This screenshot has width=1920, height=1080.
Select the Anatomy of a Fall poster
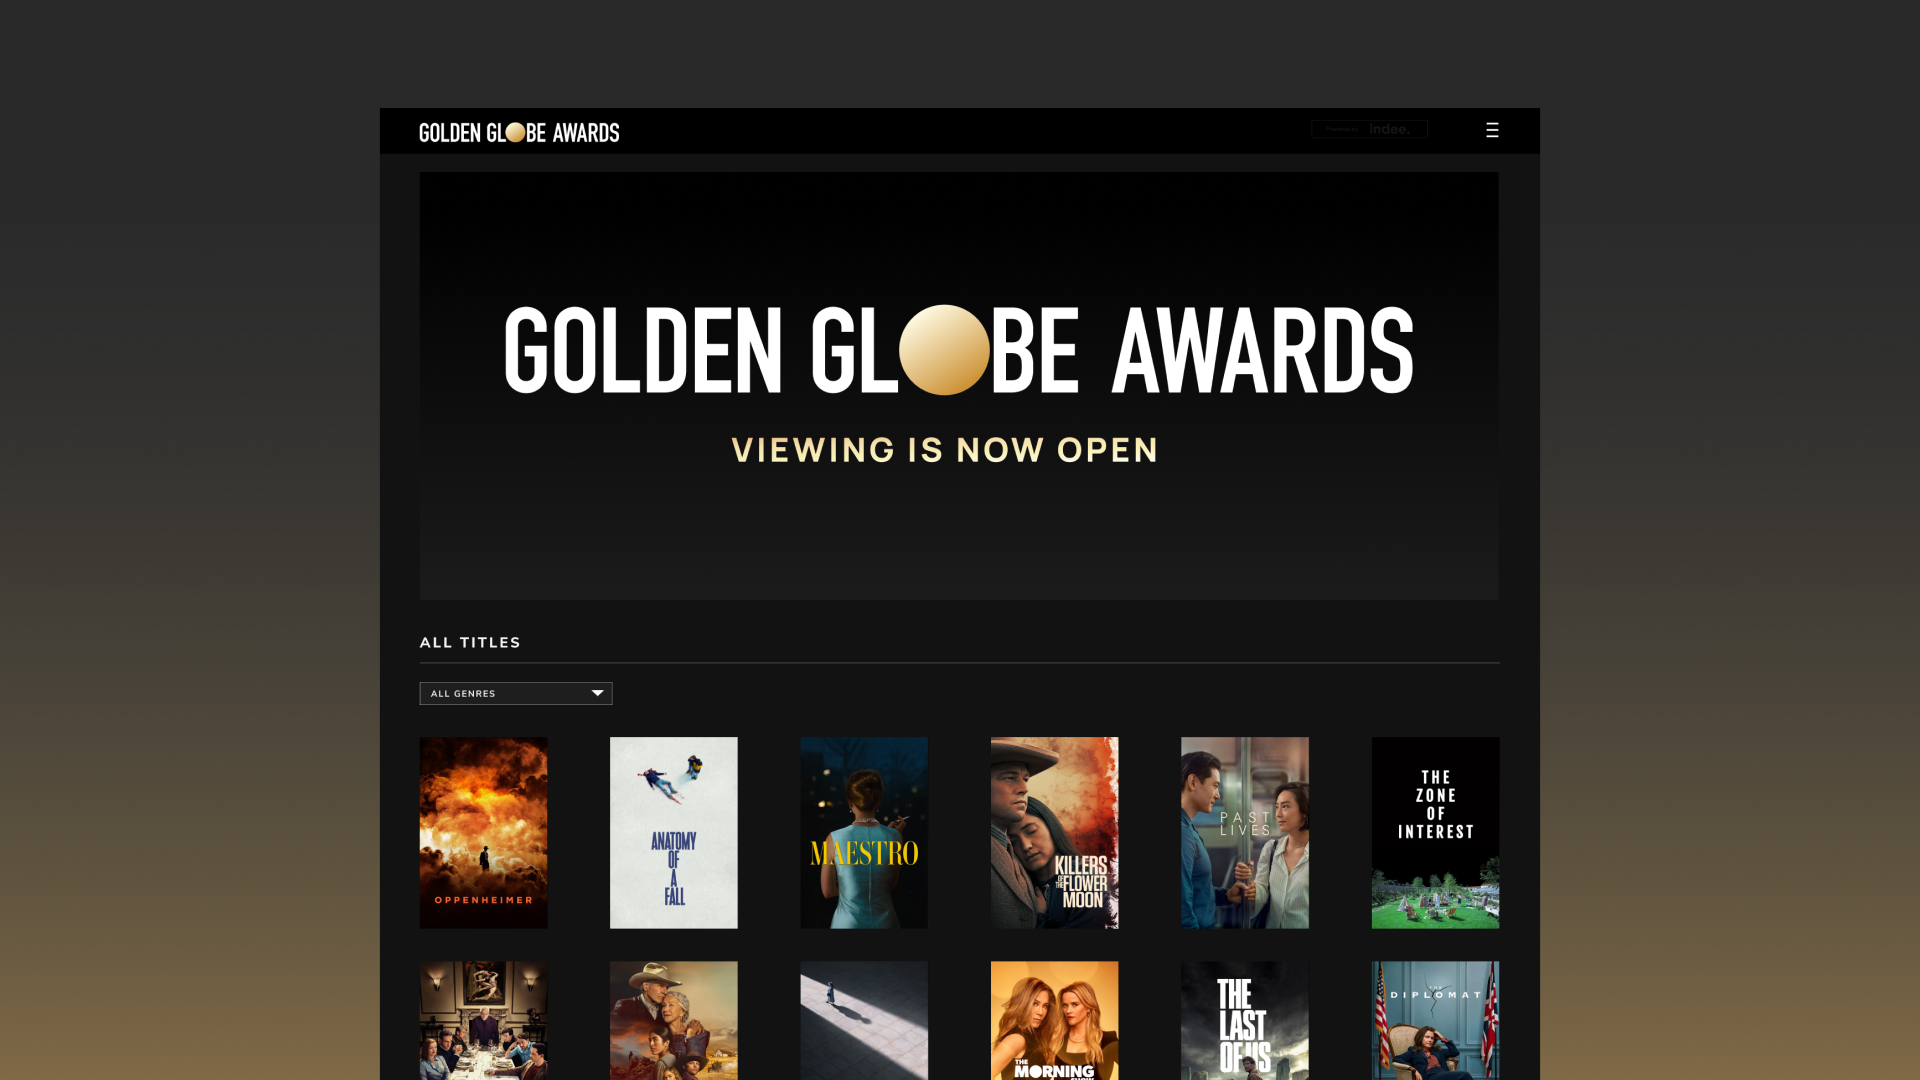click(x=673, y=832)
